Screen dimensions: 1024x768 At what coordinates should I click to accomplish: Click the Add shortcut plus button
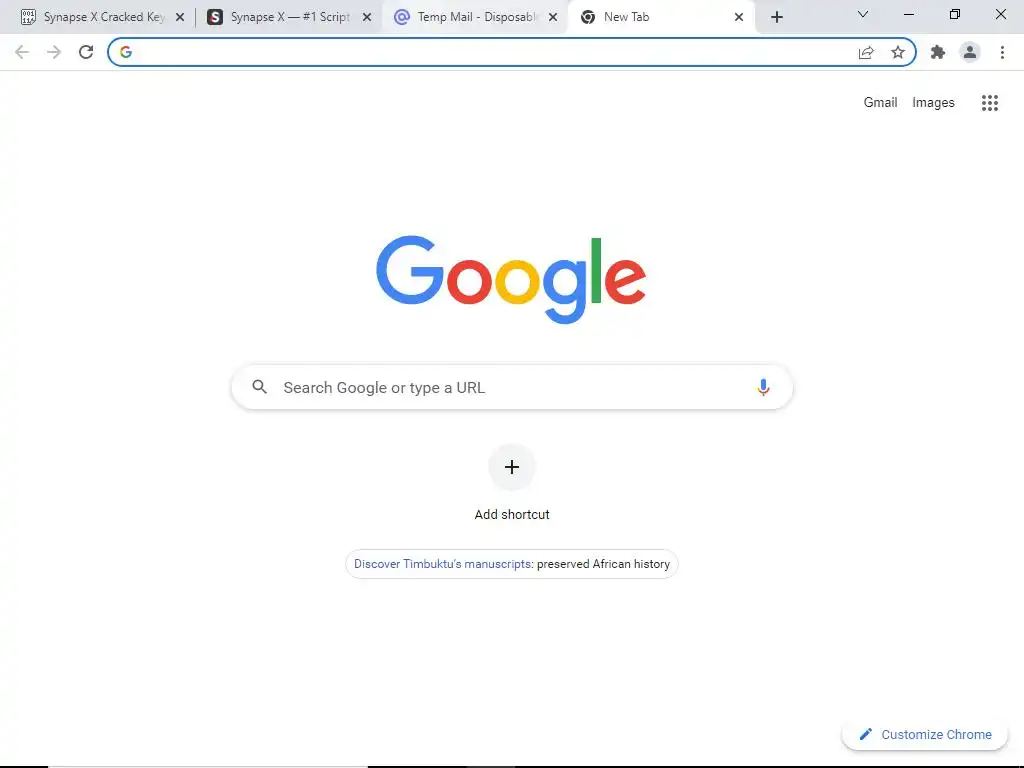pyautogui.click(x=512, y=467)
